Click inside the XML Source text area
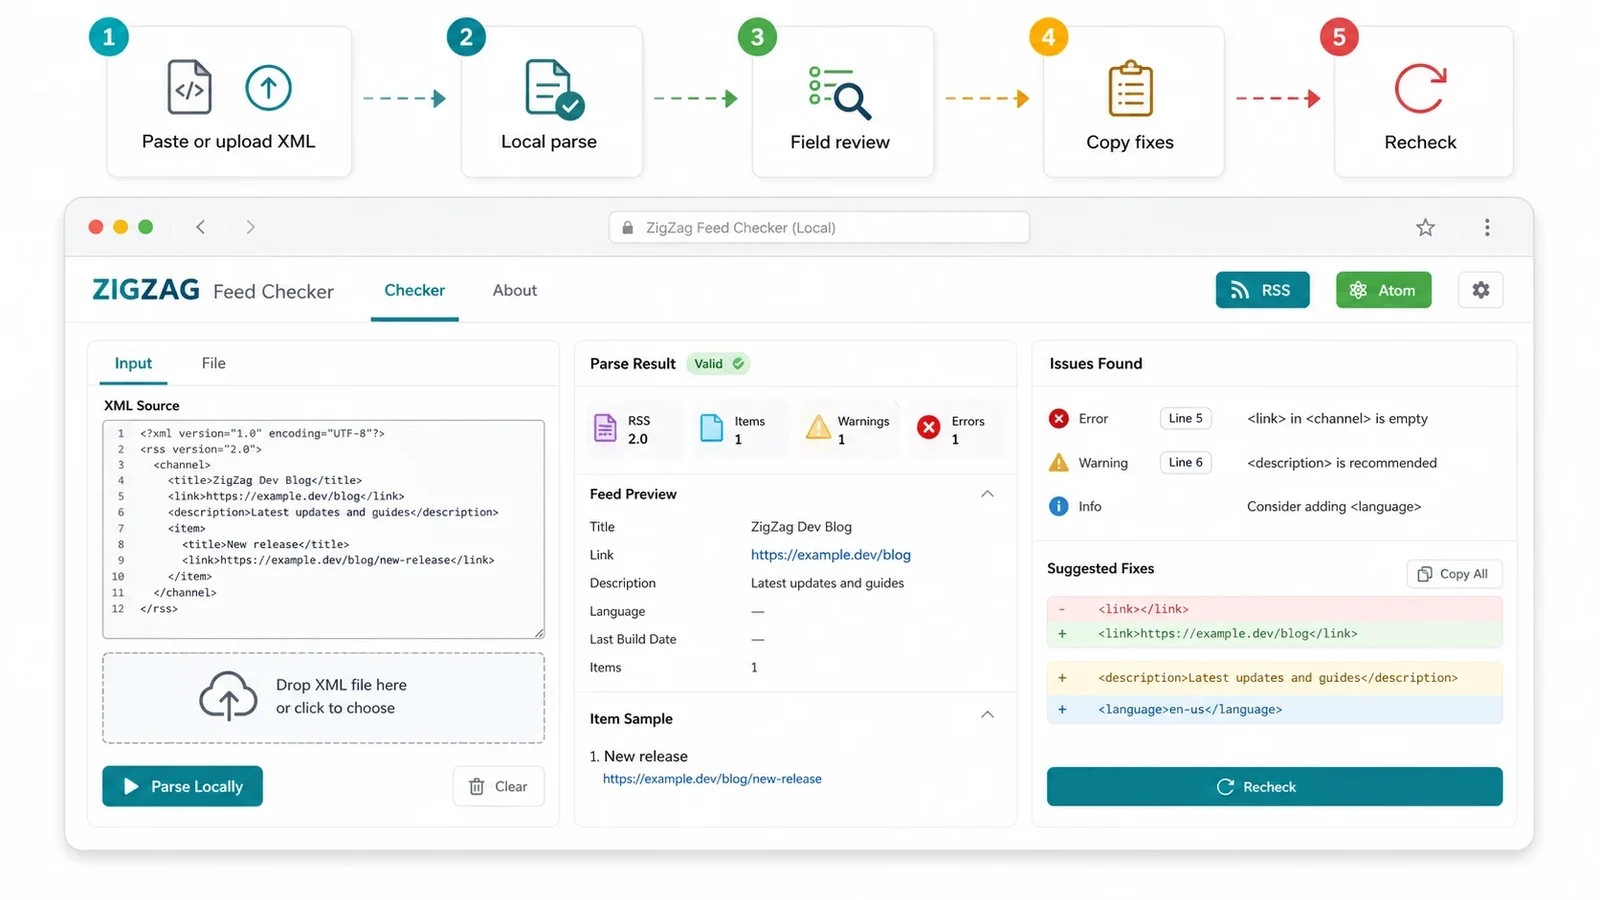 coord(323,529)
